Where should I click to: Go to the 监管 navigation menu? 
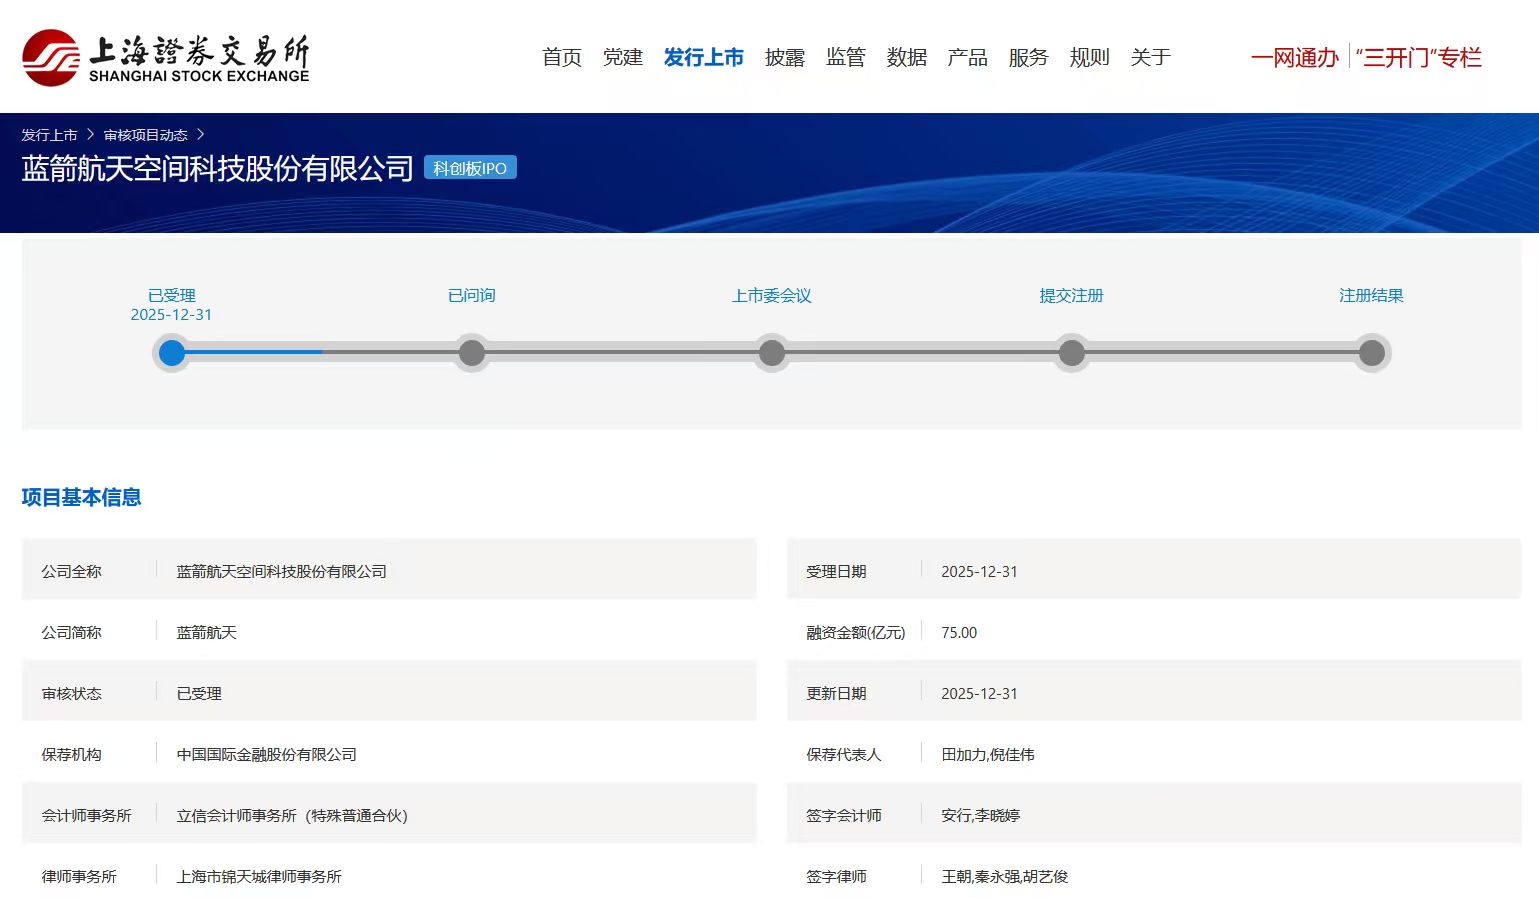[x=845, y=58]
